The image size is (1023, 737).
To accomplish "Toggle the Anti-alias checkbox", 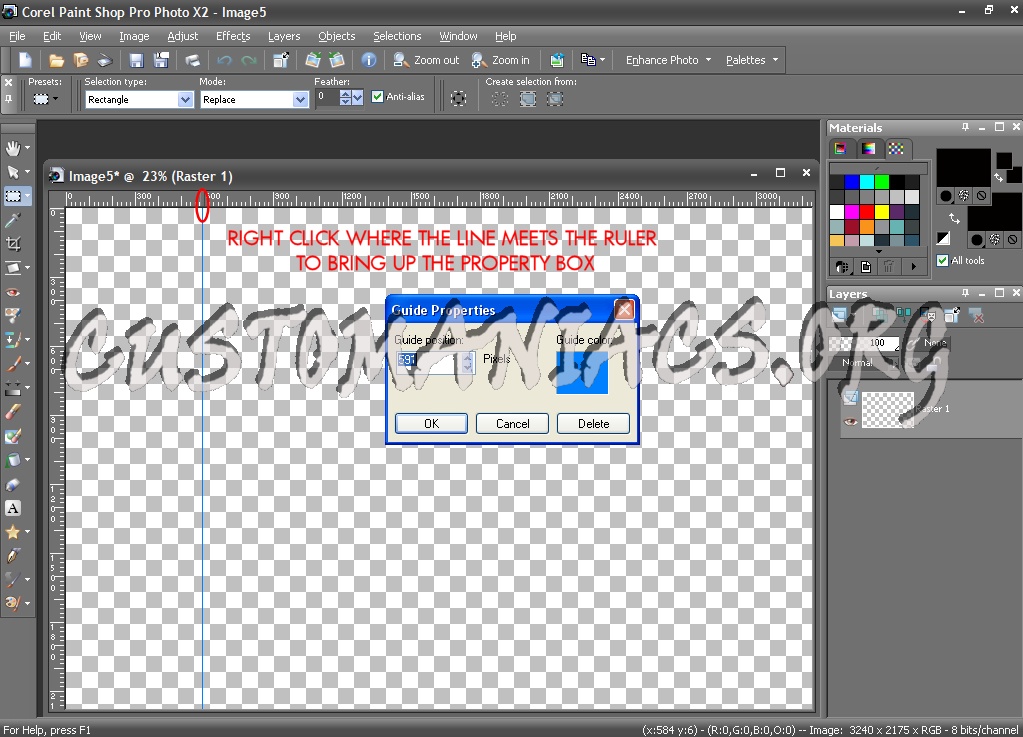I will tap(377, 97).
